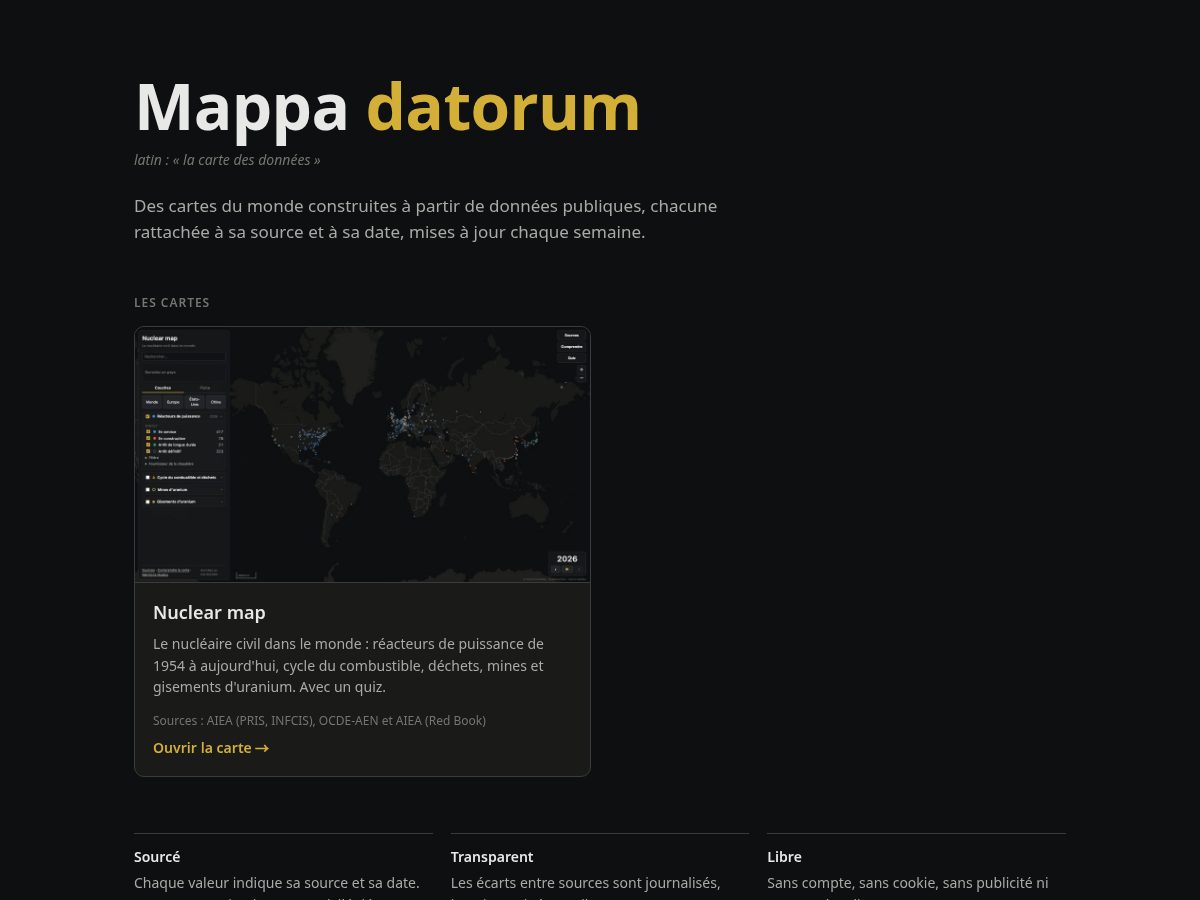Screen dimensions: 1200x900
Task: Click the "Libre" column heading
Action: [784, 857]
